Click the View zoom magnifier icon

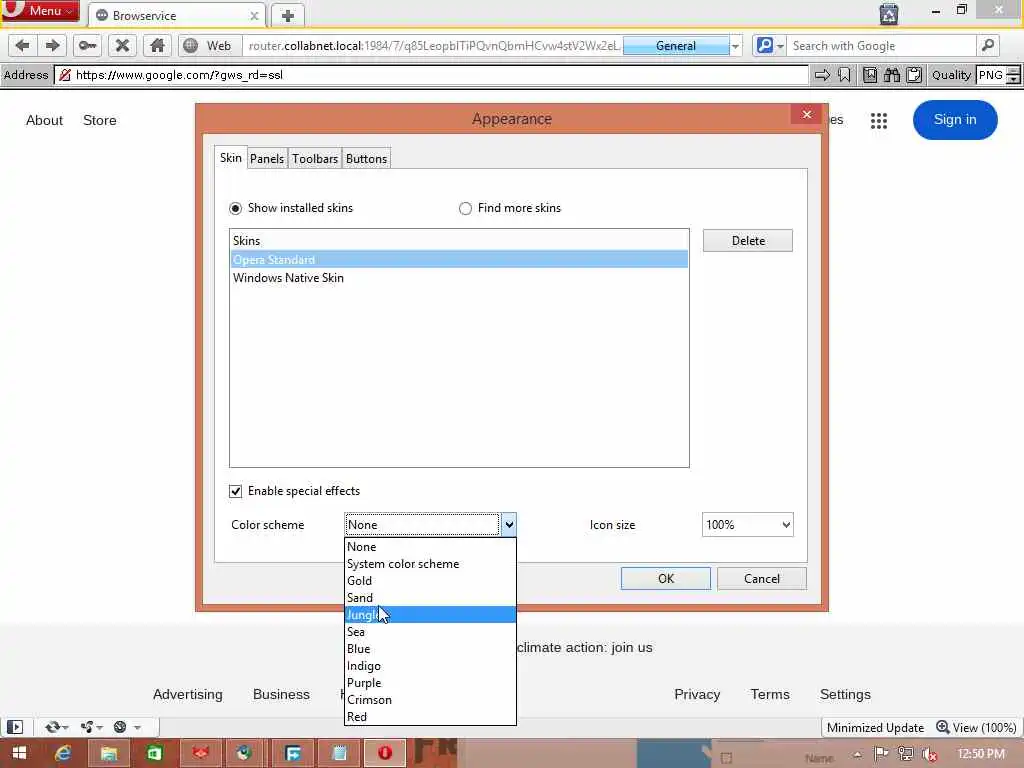pyautogui.click(x=942, y=727)
